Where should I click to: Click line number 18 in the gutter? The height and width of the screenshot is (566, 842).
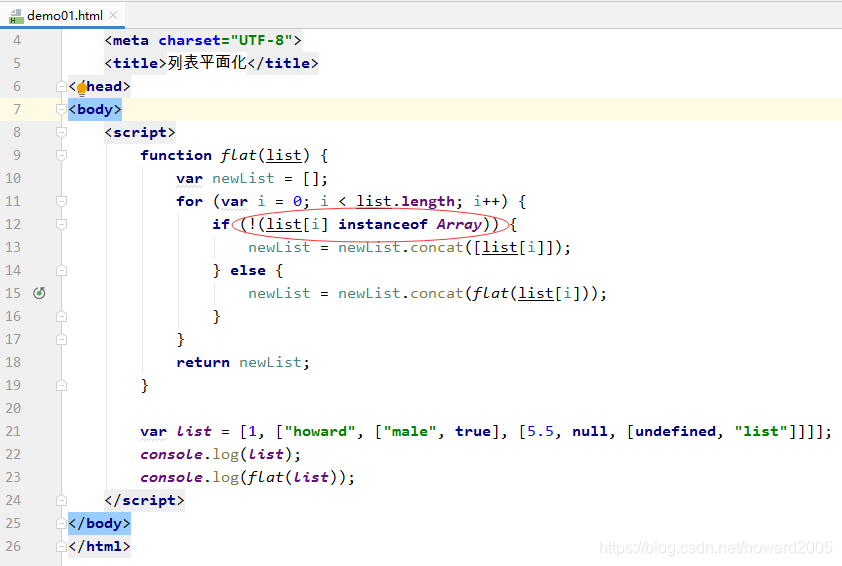pos(13,362)
